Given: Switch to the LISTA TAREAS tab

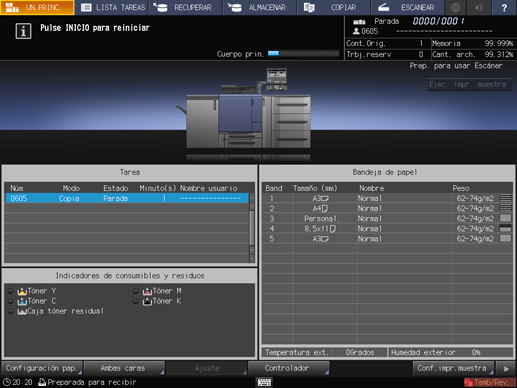Looking at the screenshot, I should (x=113, y=7).
